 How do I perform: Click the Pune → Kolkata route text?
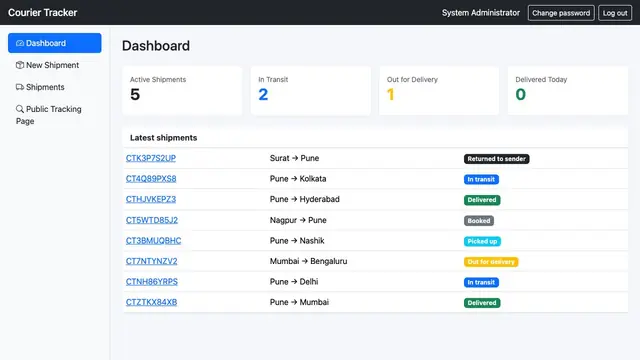click(x=298, y=179)
